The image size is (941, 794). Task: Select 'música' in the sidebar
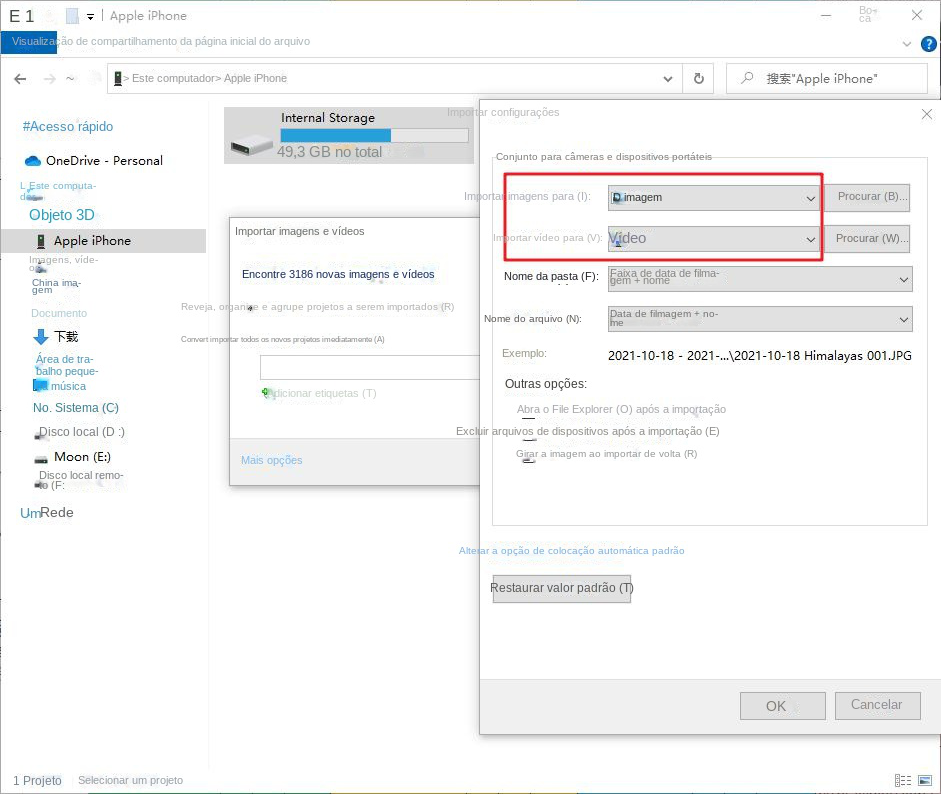[68, 386]
